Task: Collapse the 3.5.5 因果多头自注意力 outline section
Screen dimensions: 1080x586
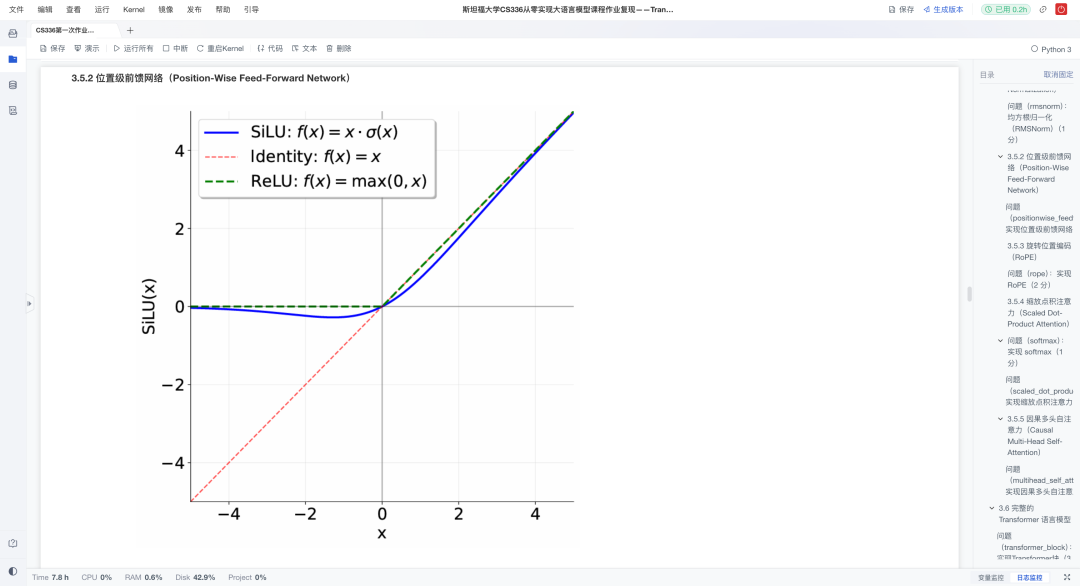Action: 1000,419
